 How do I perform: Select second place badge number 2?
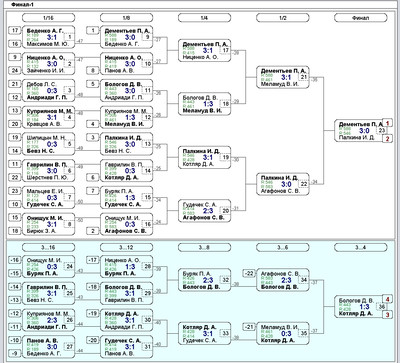387,139
